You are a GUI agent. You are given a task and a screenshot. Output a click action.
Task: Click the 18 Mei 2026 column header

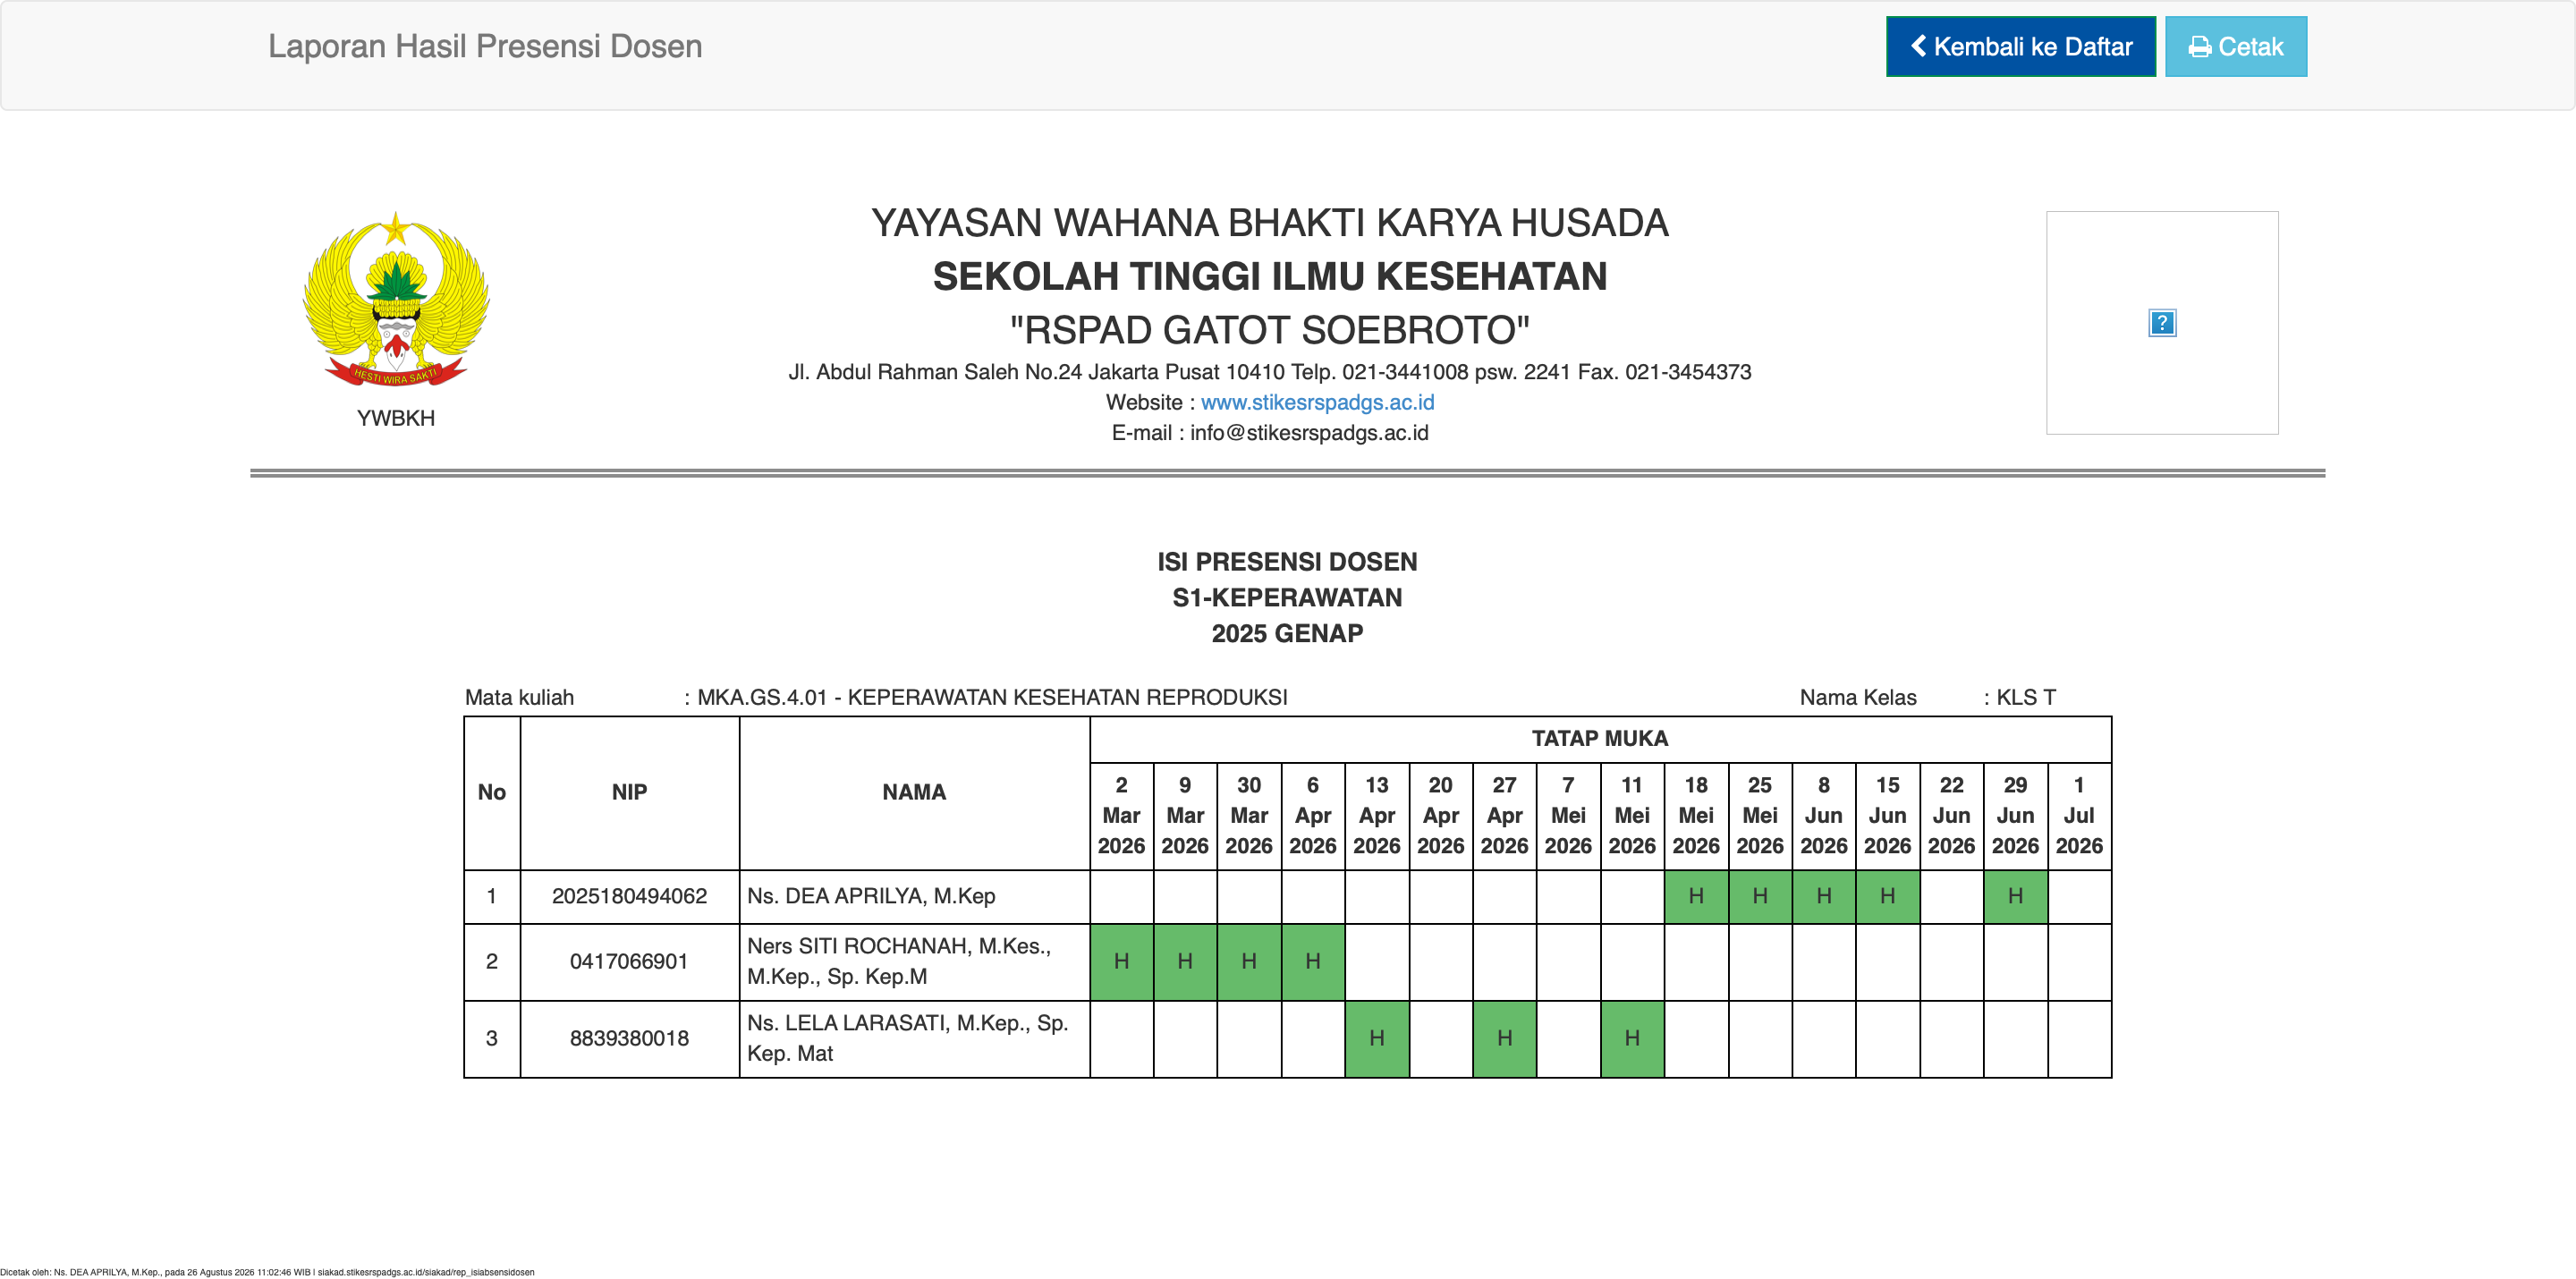coord(1696,816)
